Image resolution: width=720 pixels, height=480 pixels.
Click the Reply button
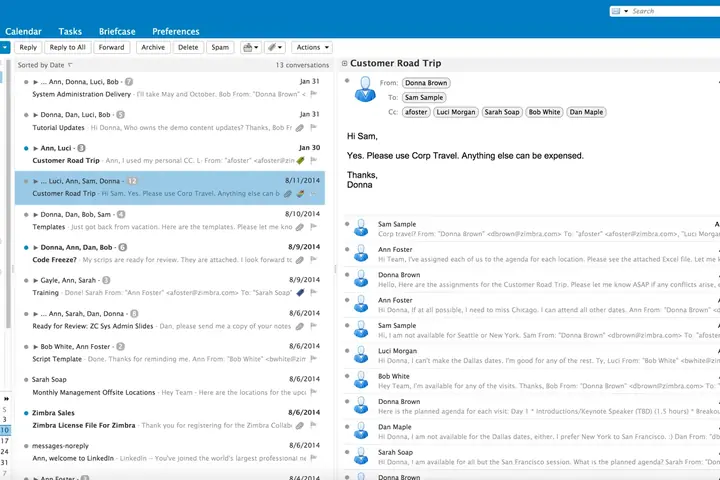click(28, 47)
